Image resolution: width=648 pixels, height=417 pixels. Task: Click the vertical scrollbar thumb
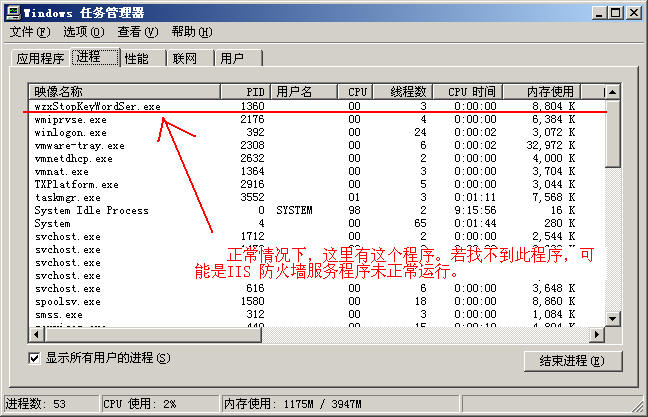(x=612, y=133)
